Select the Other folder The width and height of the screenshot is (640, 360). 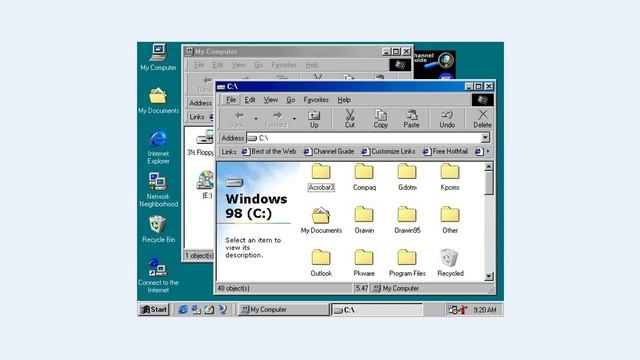[x=450, y=220]
